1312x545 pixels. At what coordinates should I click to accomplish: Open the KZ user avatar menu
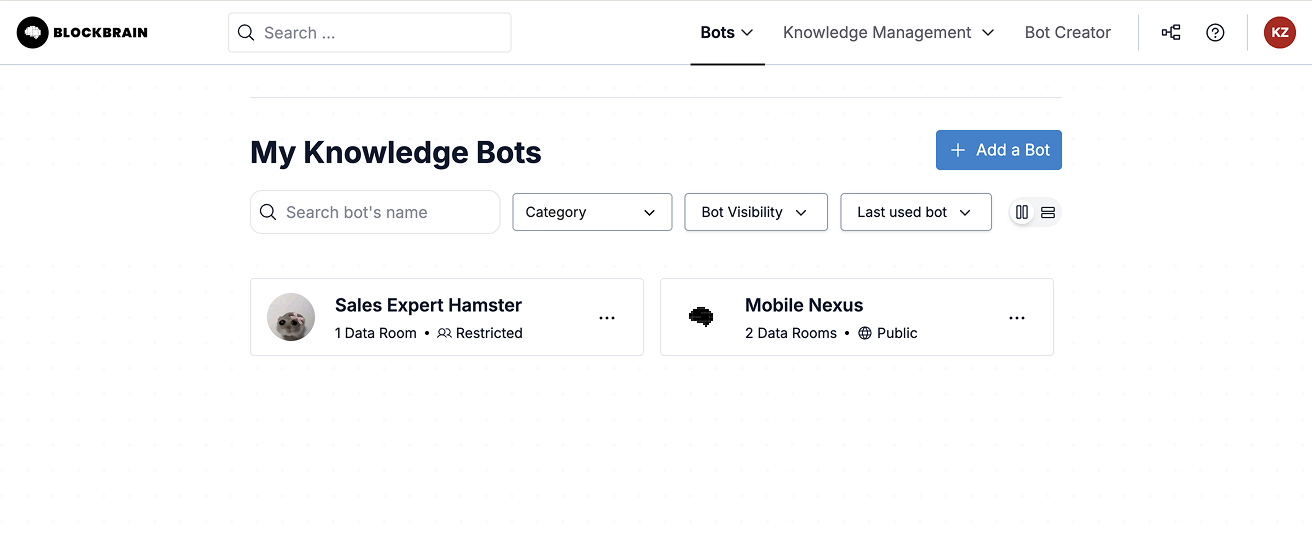1279,33
